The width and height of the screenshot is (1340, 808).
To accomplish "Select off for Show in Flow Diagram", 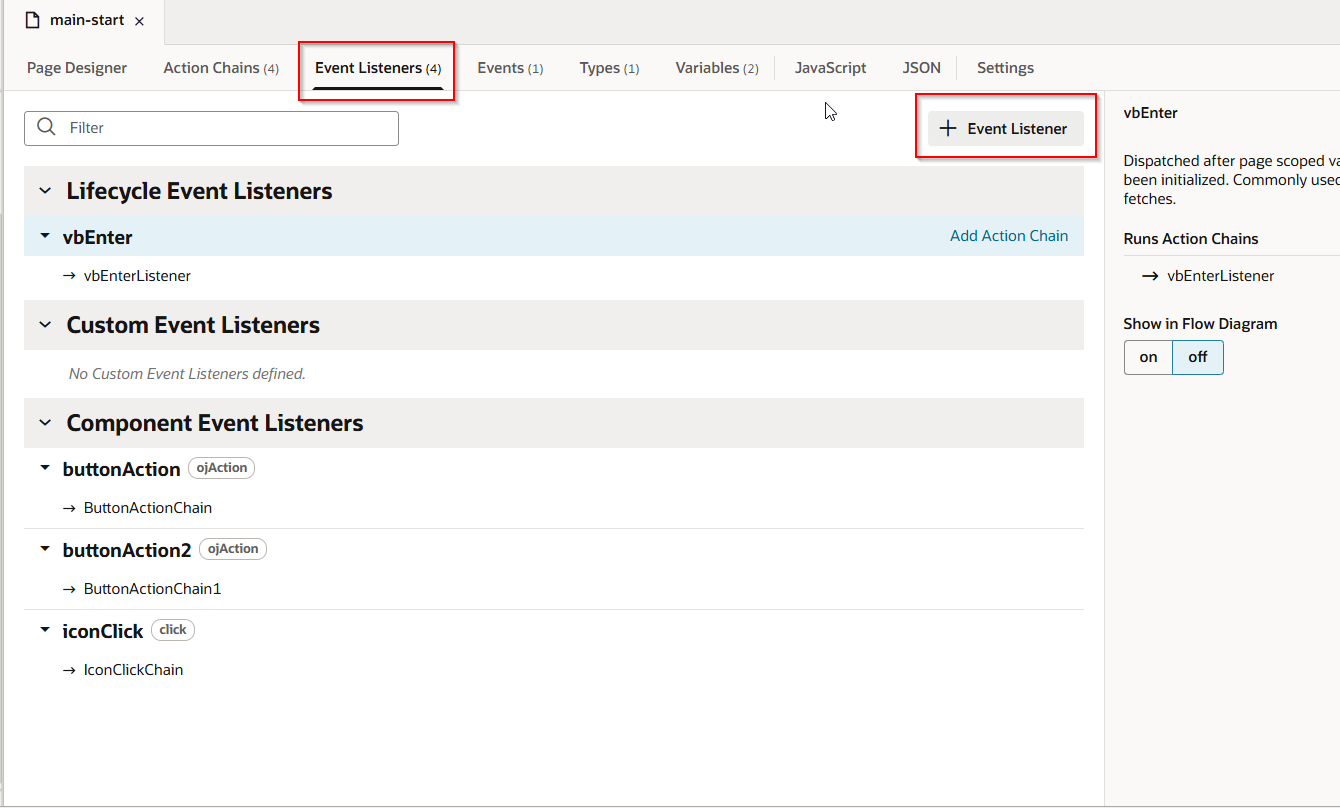I will (1197, 357).
